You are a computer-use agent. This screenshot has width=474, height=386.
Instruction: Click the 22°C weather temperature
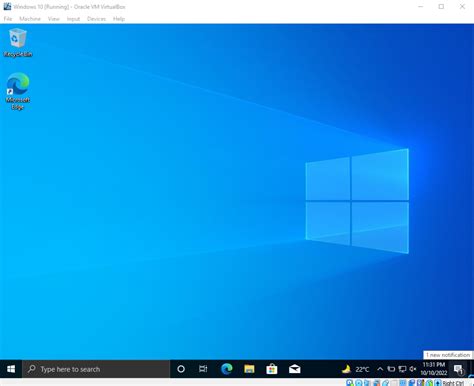[x=362, y=369]
